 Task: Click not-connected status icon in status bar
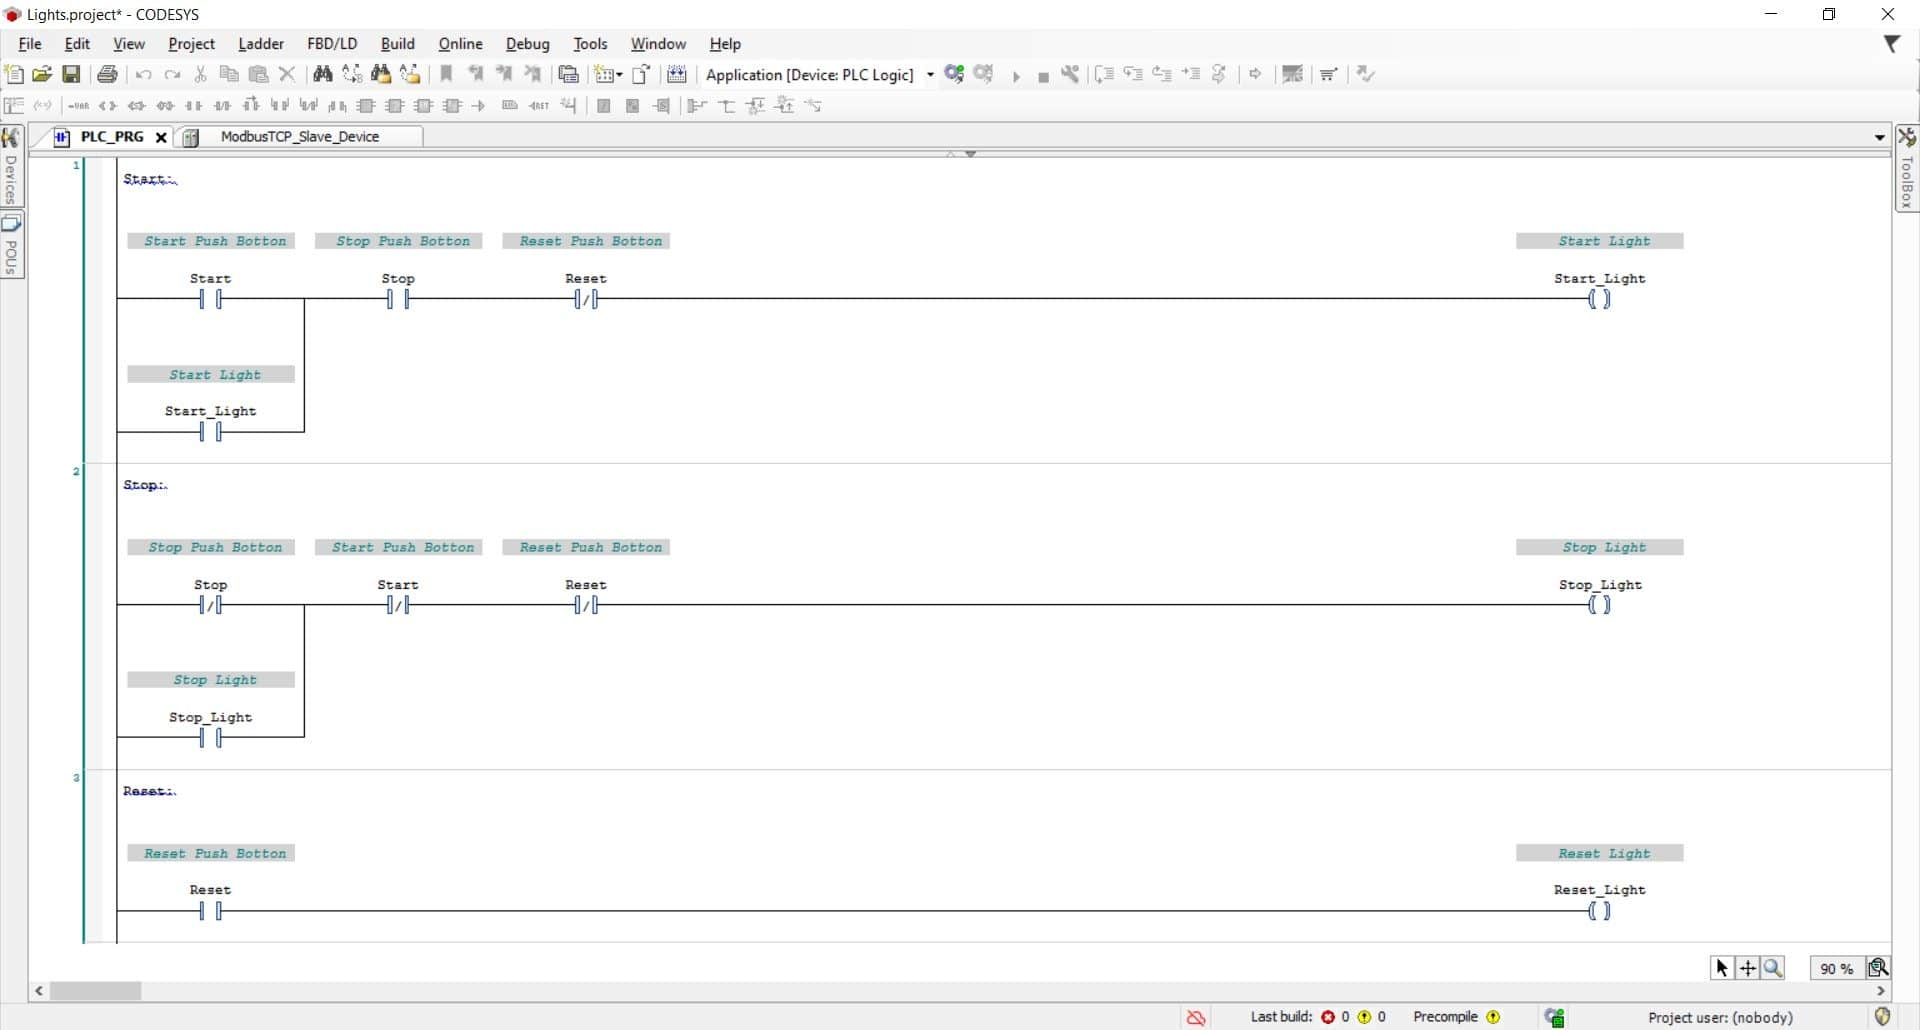(x=1196, y=1017)
